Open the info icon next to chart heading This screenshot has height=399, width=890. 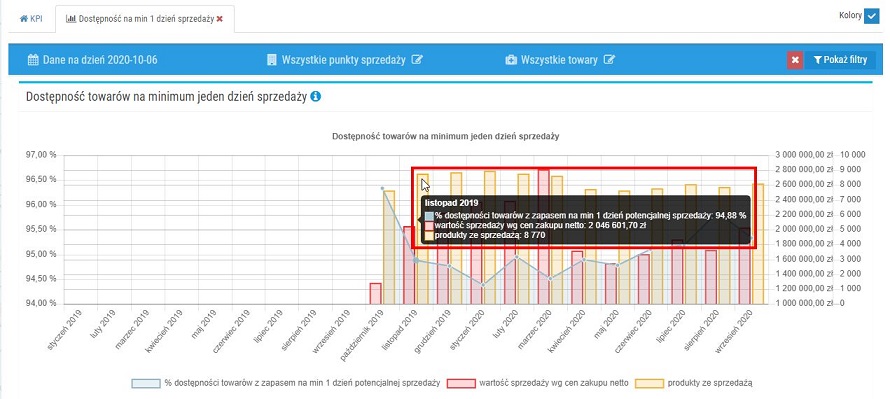(316, 97)
